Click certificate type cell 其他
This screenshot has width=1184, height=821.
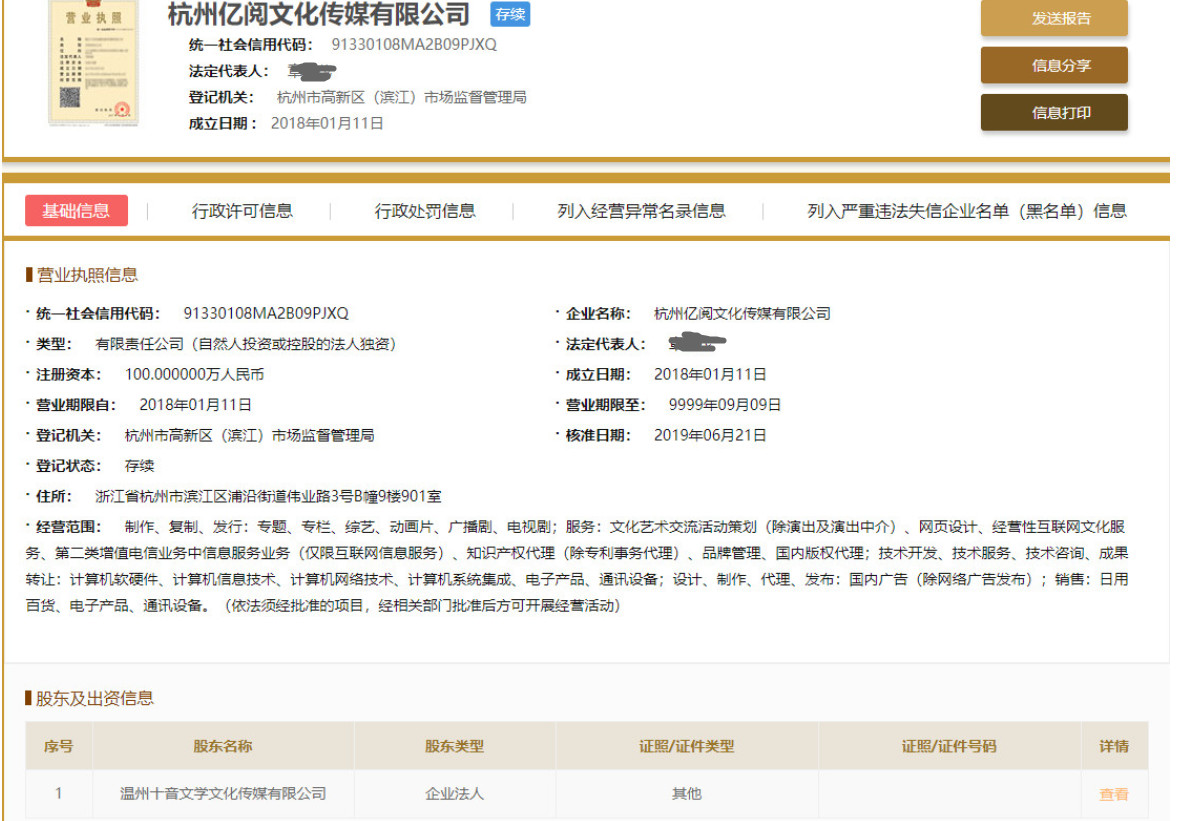click(687, 794)
